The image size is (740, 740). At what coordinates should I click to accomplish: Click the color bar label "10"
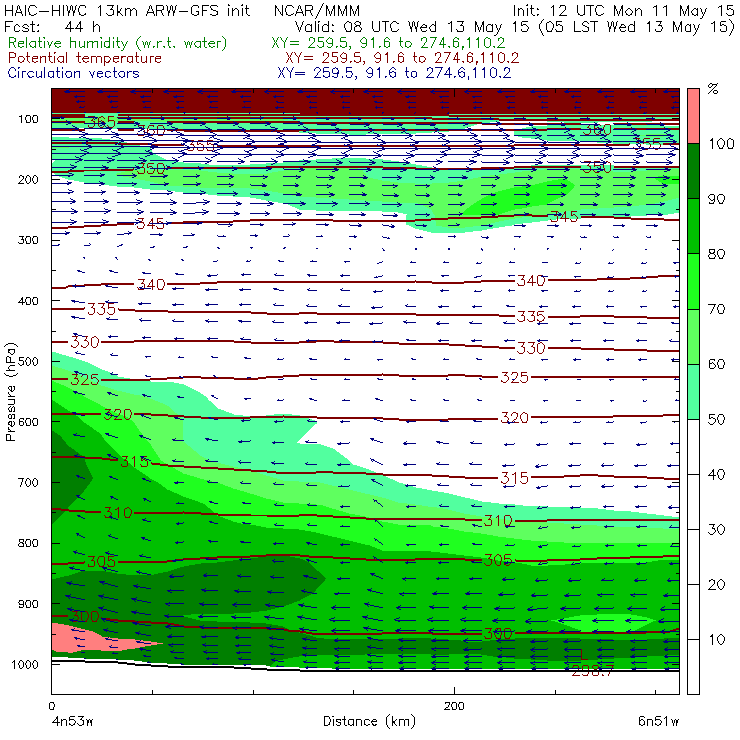click(716, 639)
